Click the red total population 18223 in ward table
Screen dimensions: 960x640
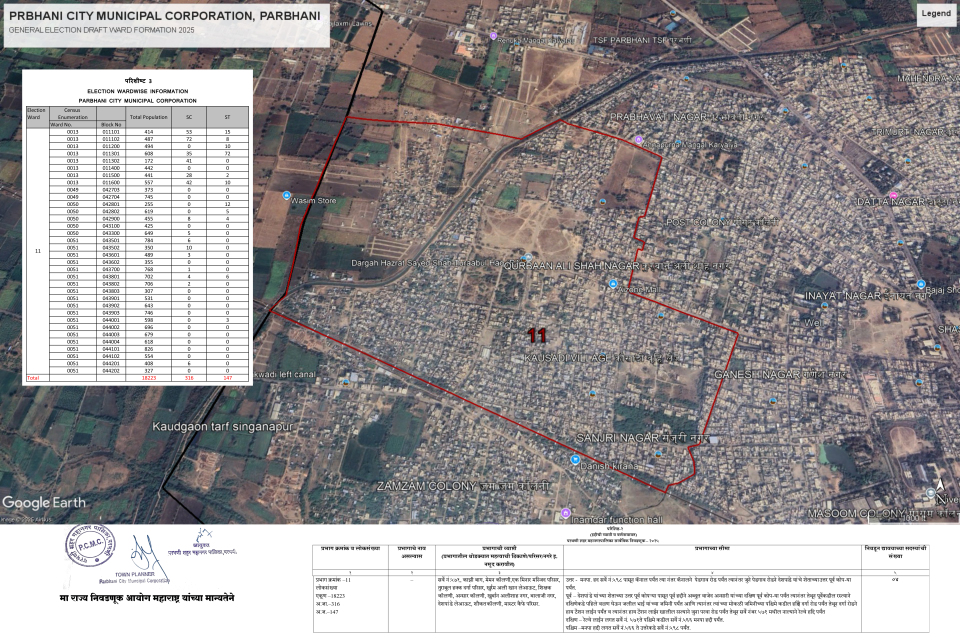149,378
